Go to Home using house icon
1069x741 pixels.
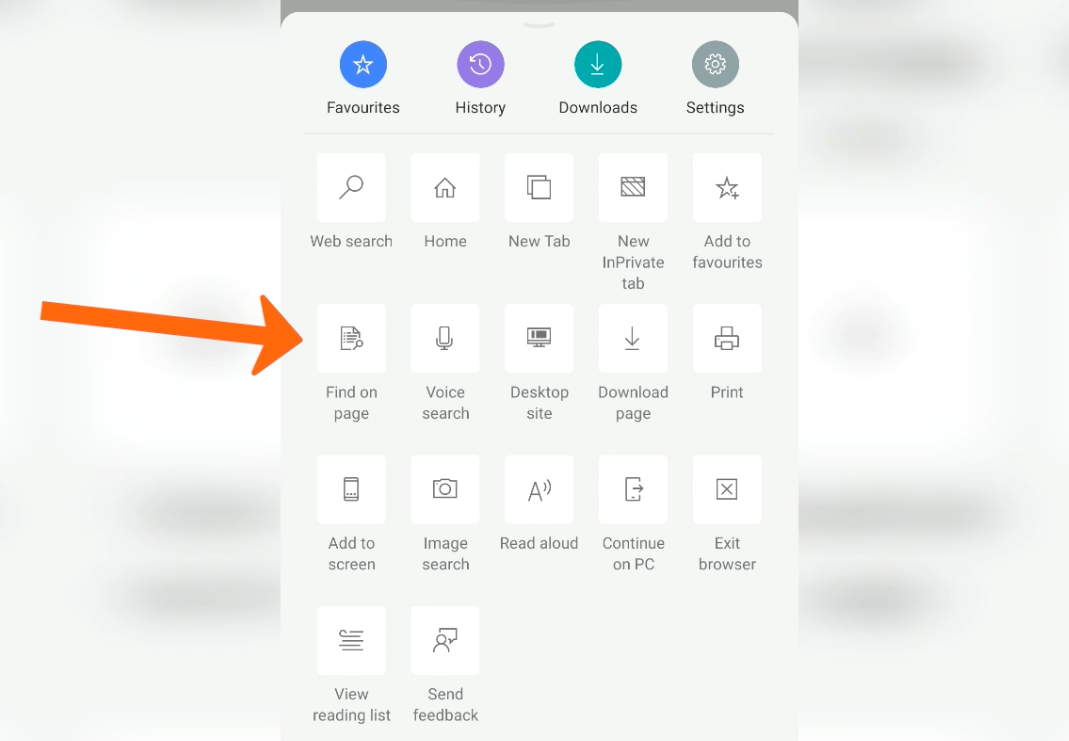(x=445, y=188)
